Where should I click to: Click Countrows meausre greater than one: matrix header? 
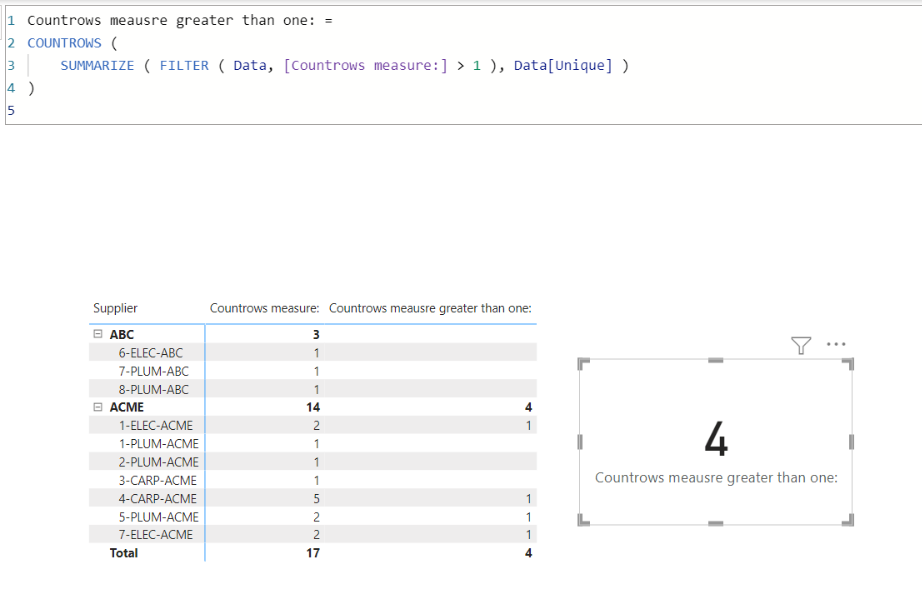coord(430,308)
